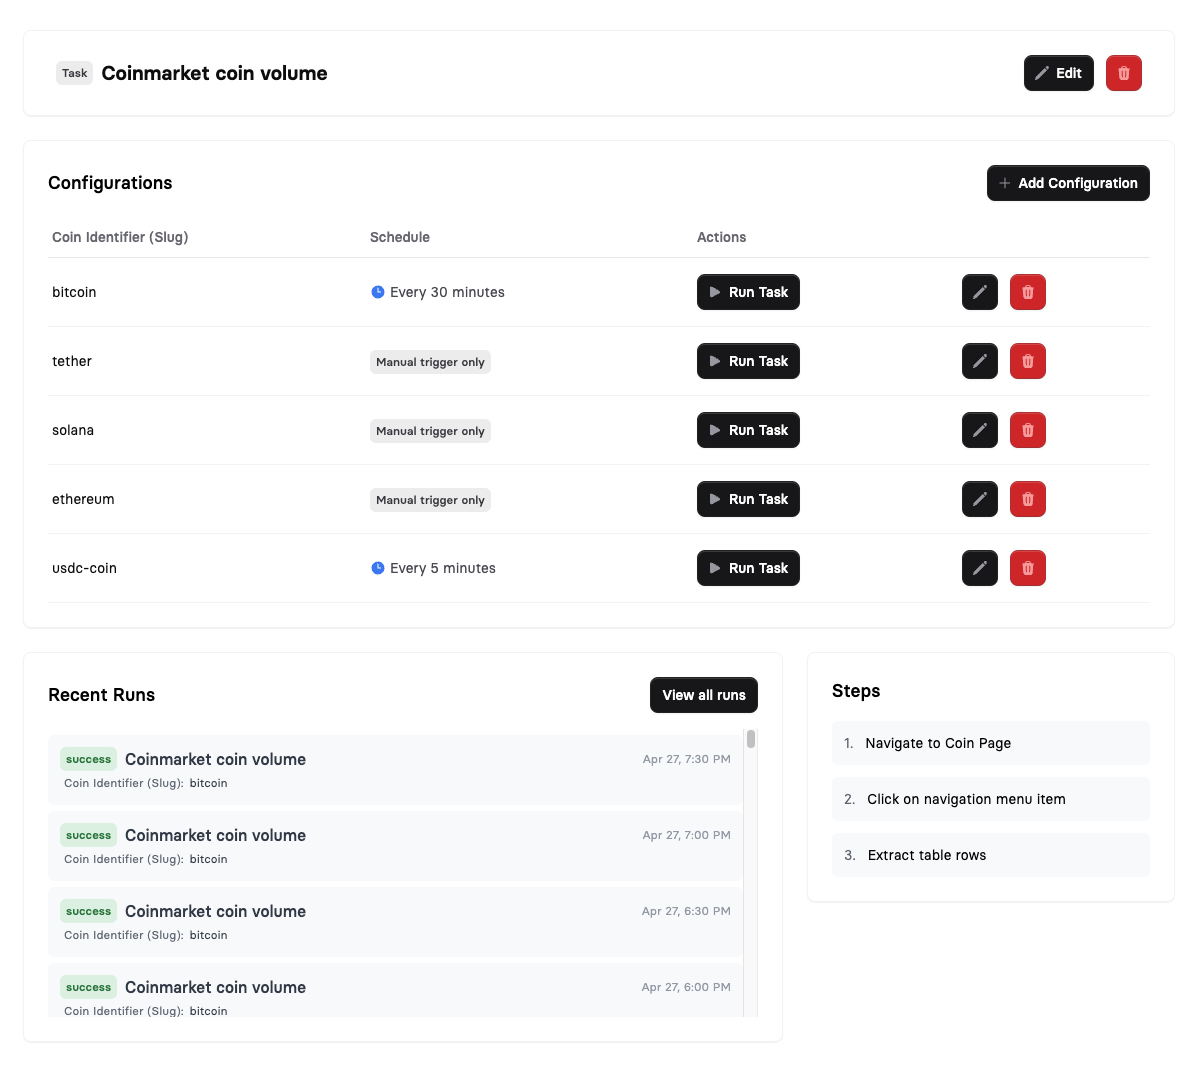Delete the Coinmarket coin volume task
The image size is (1201, 1071).
coord(1124,73)
